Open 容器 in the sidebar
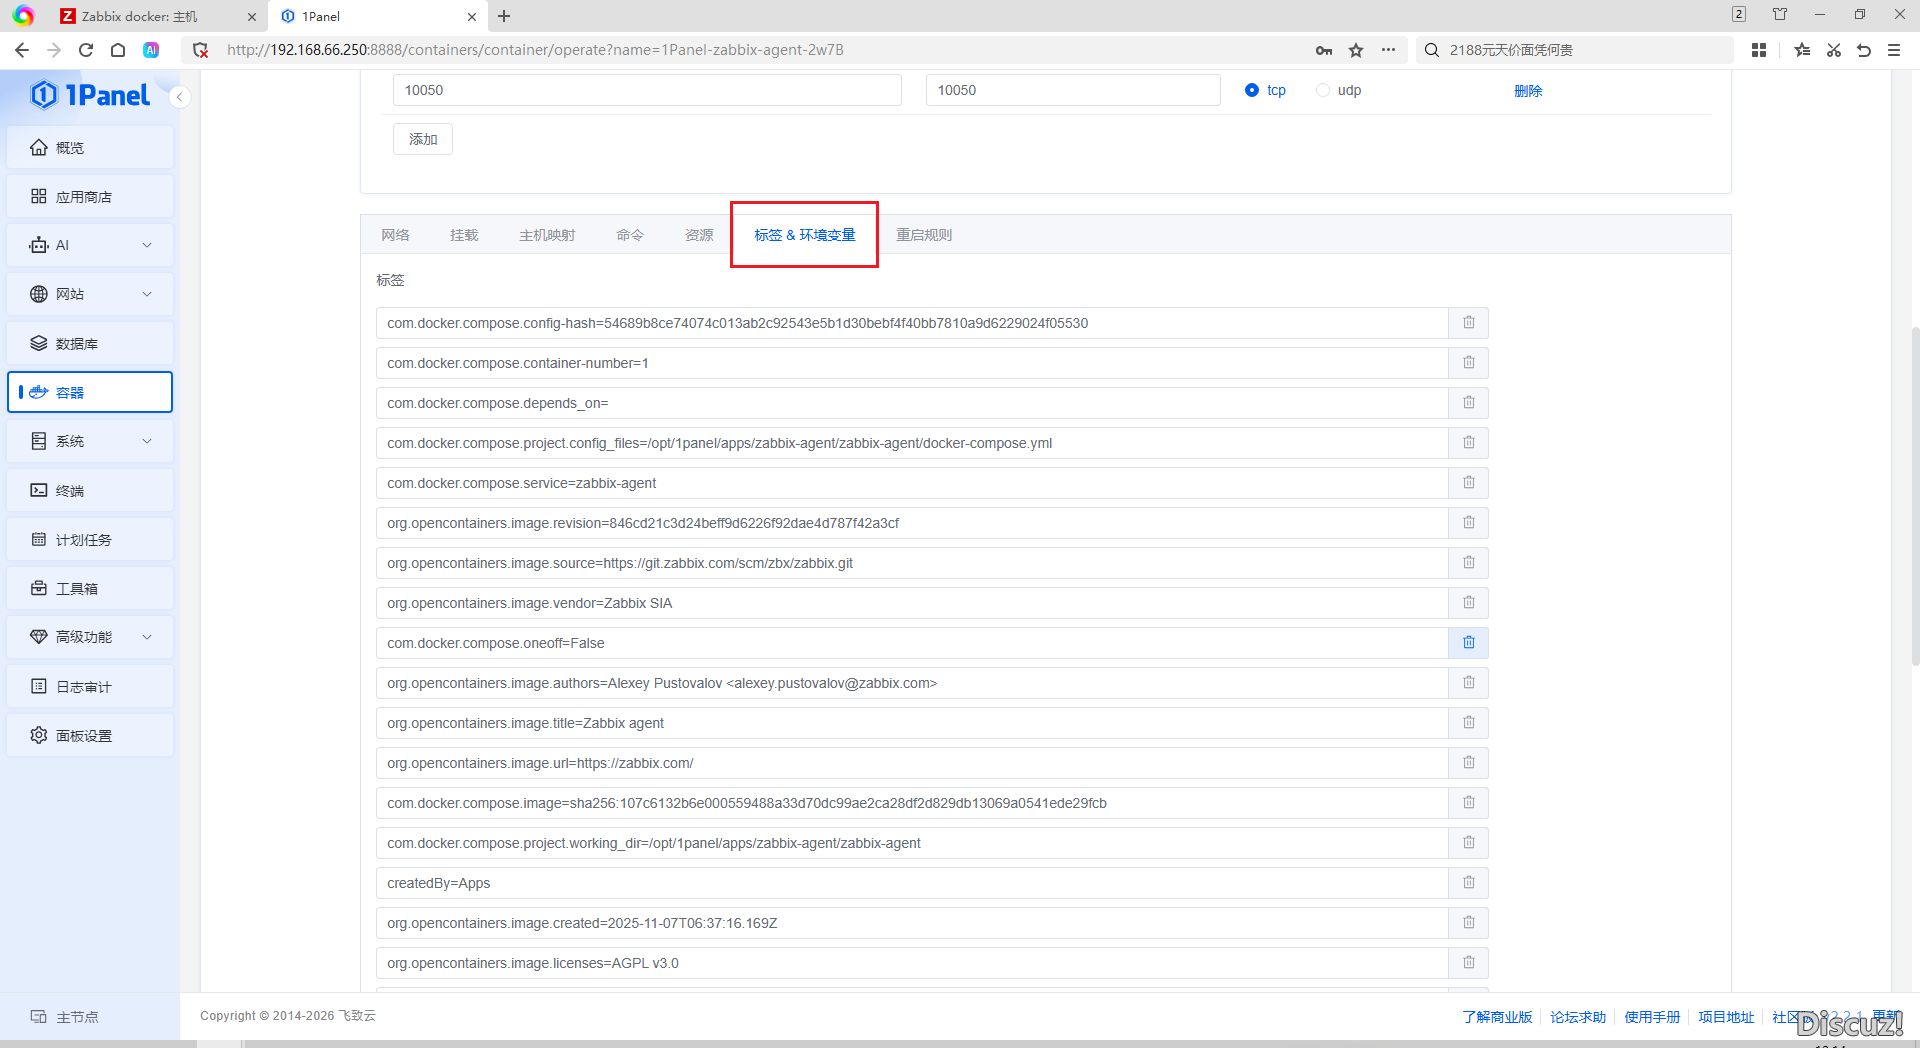 [90, 392]
